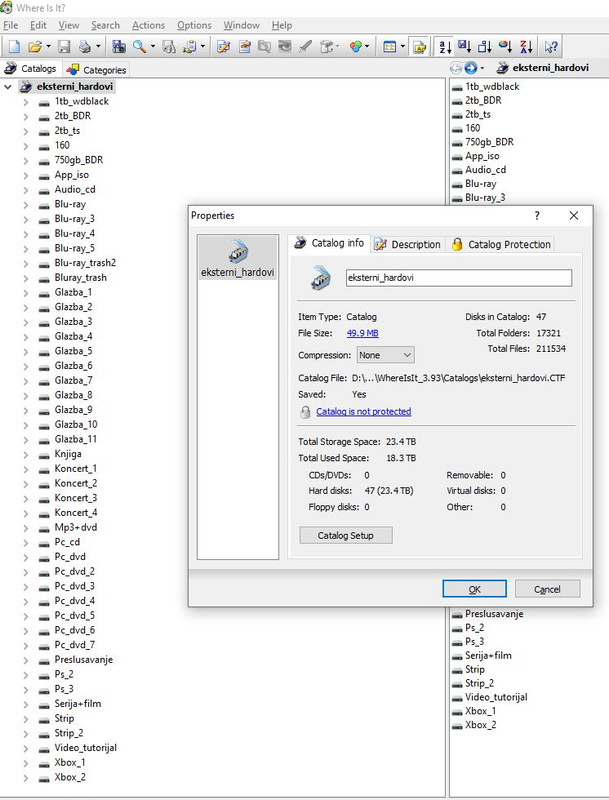The image size is (609, 800).
Task: Open the dropdown arrow next to Open folder
Action: click(x=48, y=47)
